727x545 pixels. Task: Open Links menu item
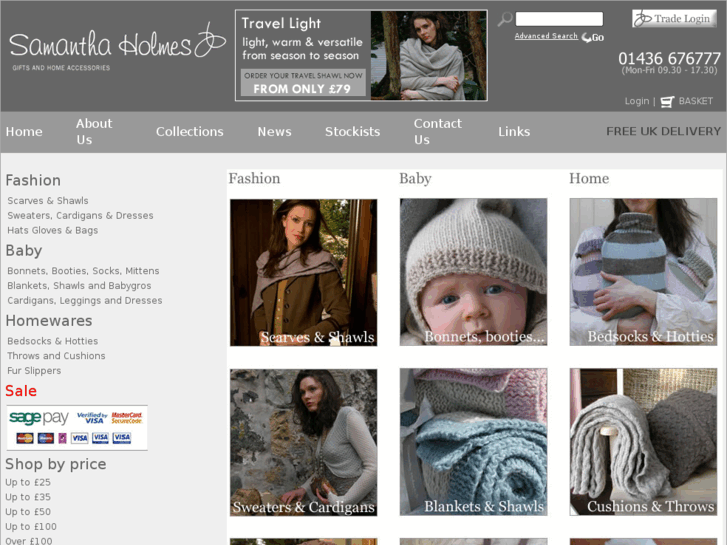[514, 132]
